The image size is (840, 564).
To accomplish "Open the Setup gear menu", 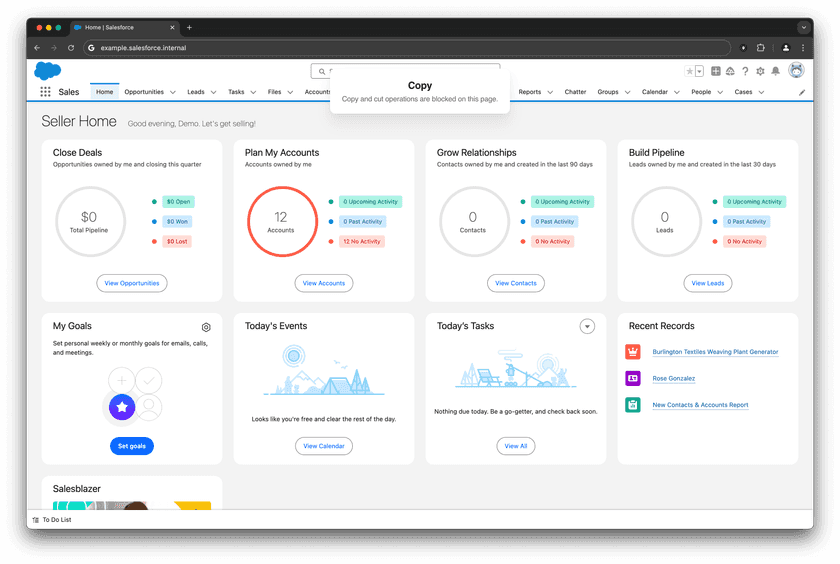I will 760,71.
